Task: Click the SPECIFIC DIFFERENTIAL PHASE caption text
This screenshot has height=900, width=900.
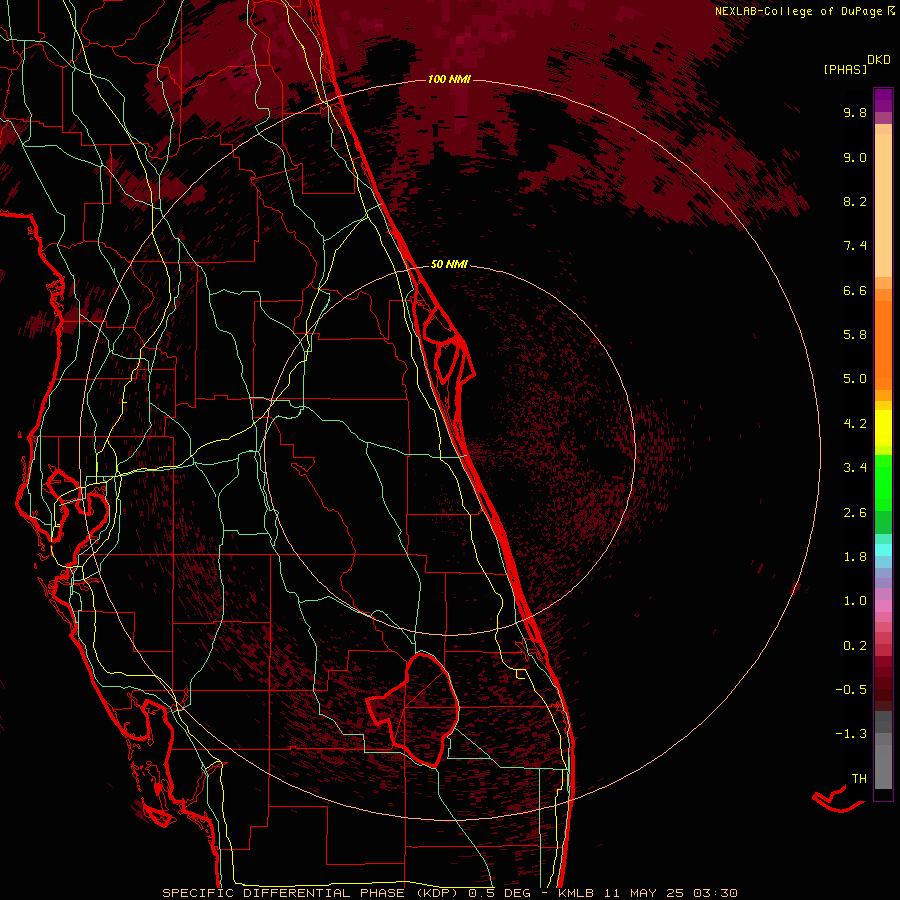Action: 284,893
